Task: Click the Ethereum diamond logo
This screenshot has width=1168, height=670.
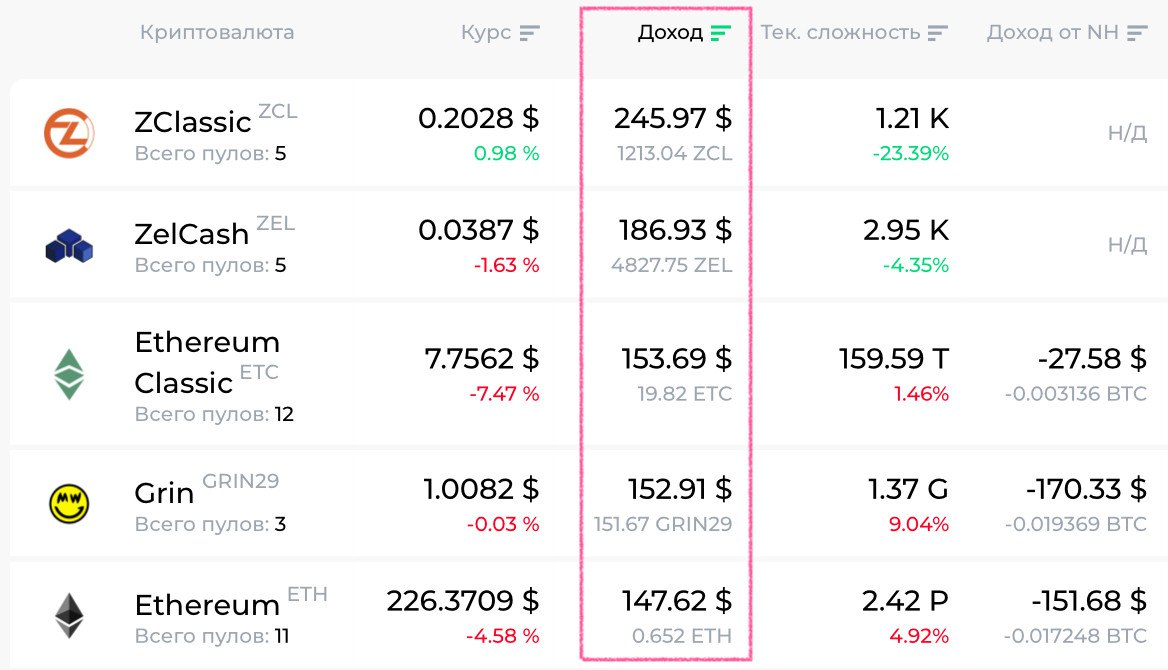Action: pyautogui.click(x=69, y=615)
